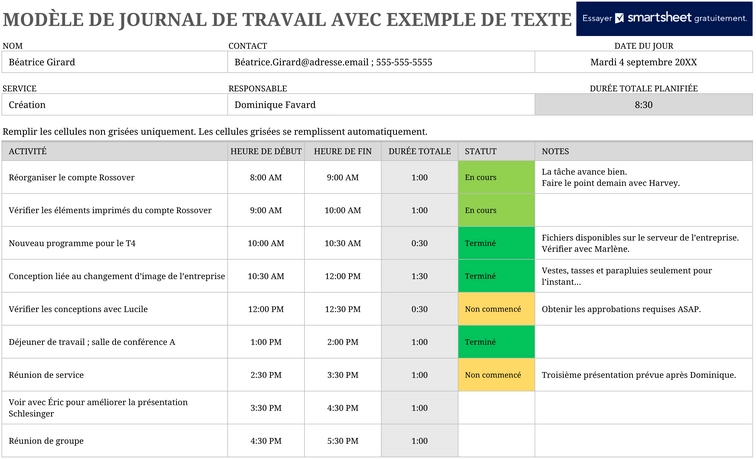The image size is (756, 459).
Task: Click Non commencé status for Réunion de service row
Action: [496, 375]
